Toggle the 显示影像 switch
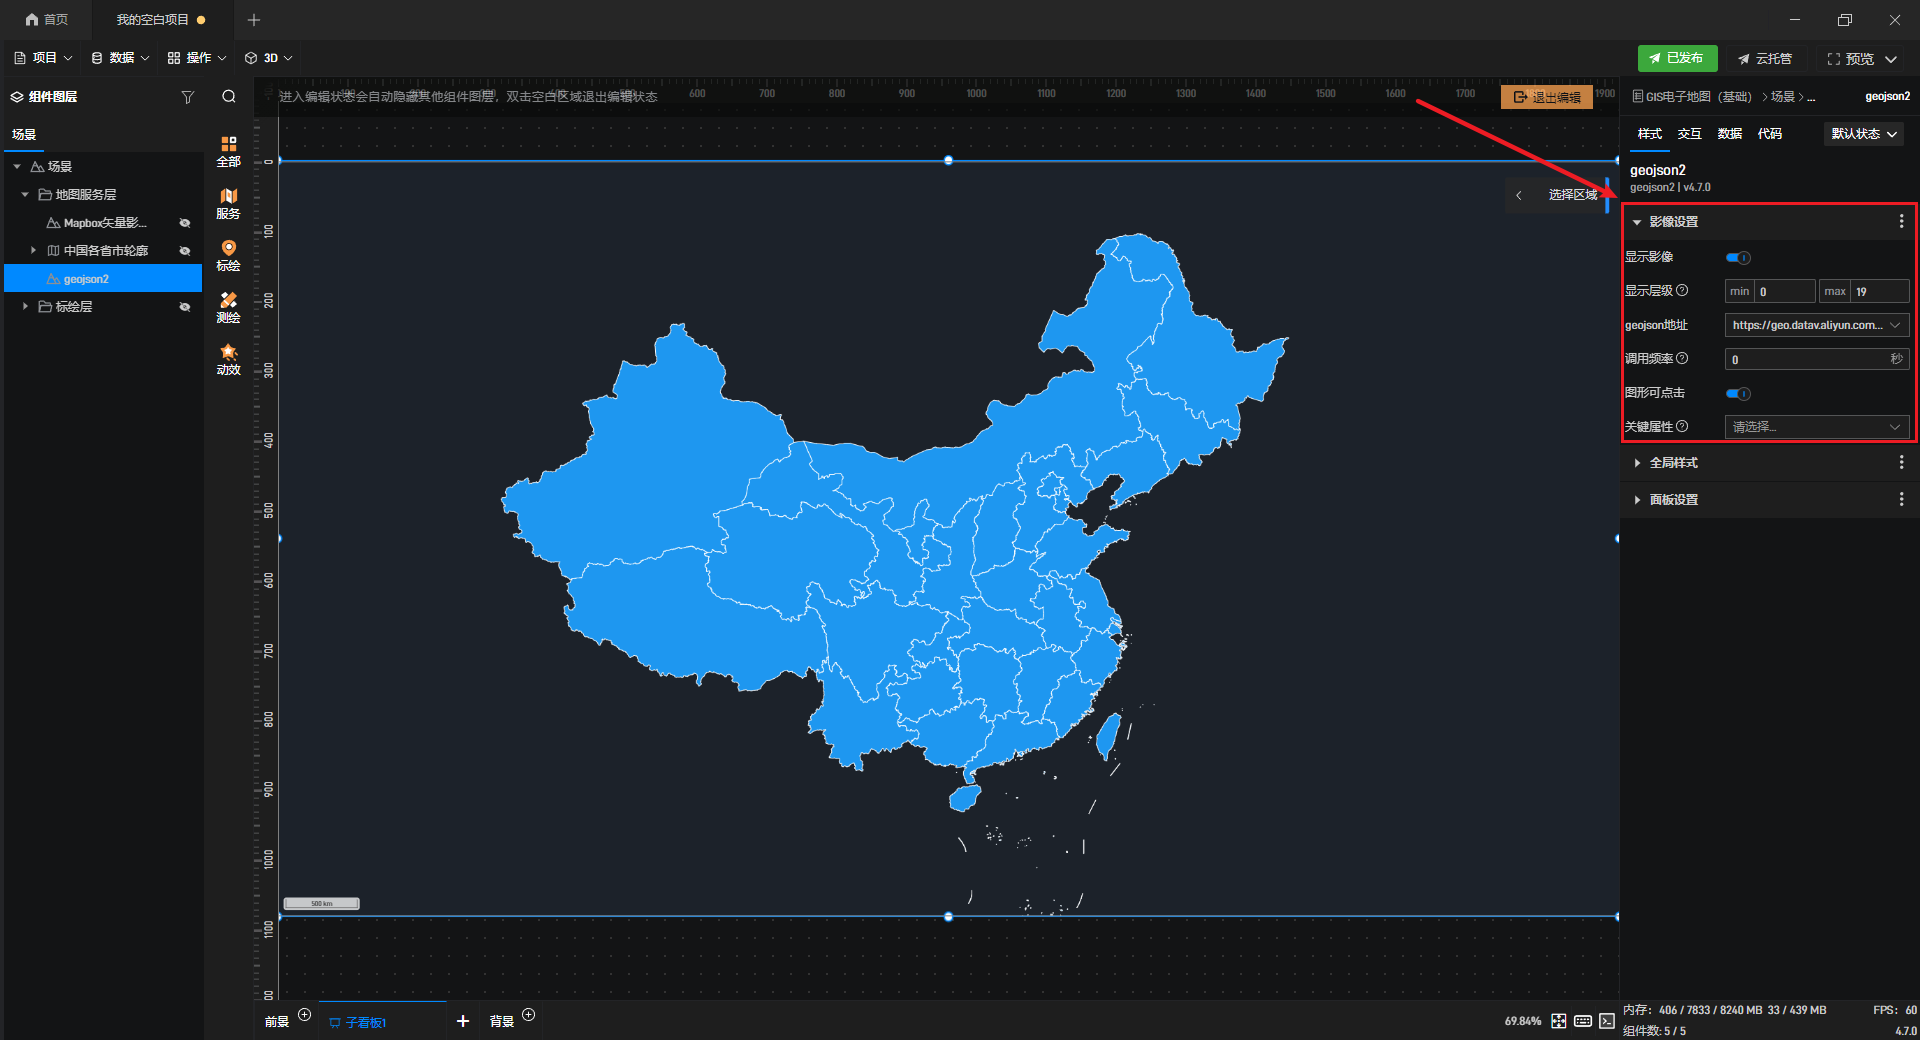 click(1738, 258)
